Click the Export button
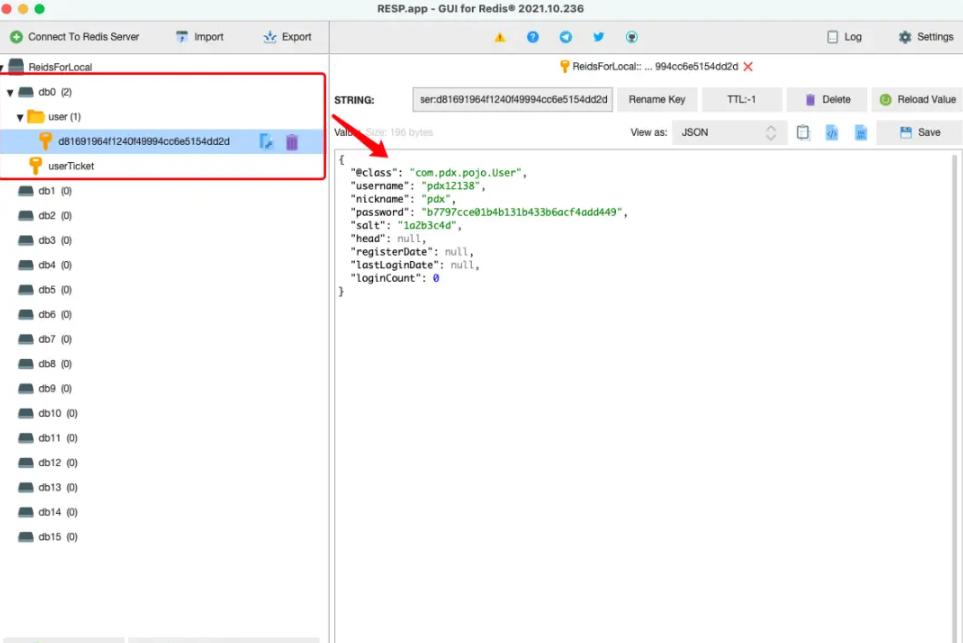Screen dimensions: 963x643 (x=287, y=37)
